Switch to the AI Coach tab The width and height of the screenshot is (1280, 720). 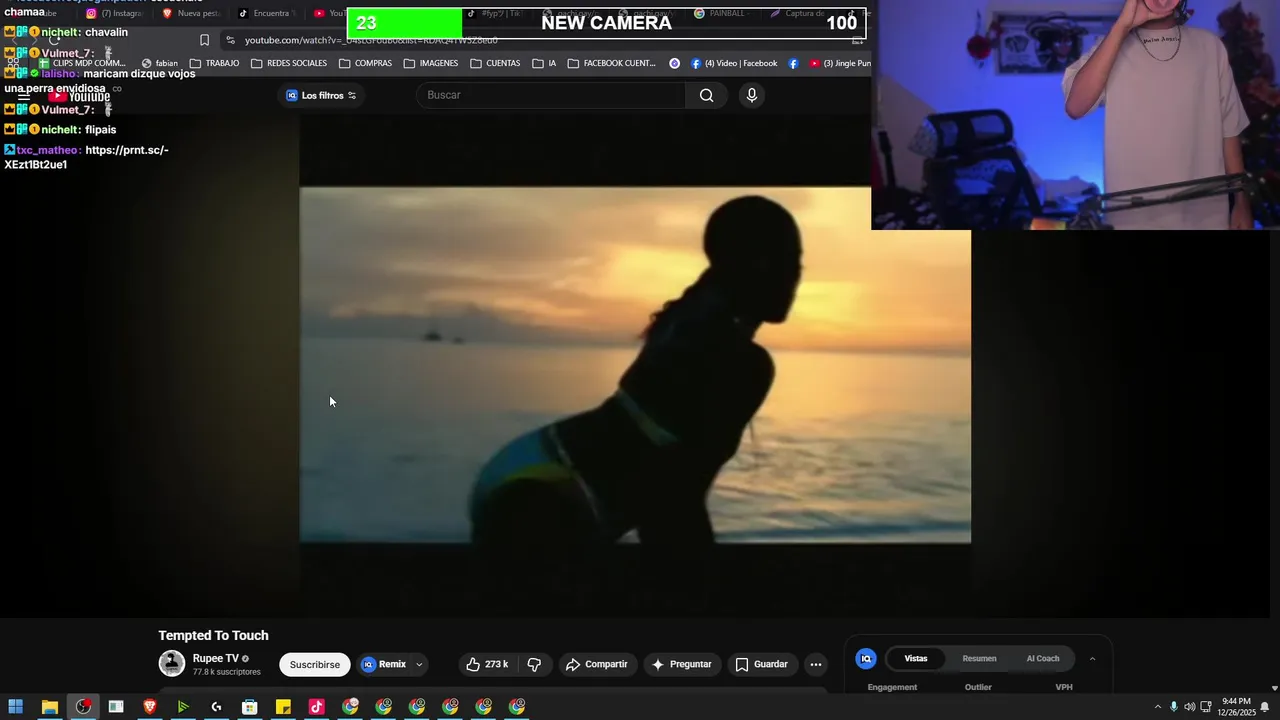pos(1043,658)
